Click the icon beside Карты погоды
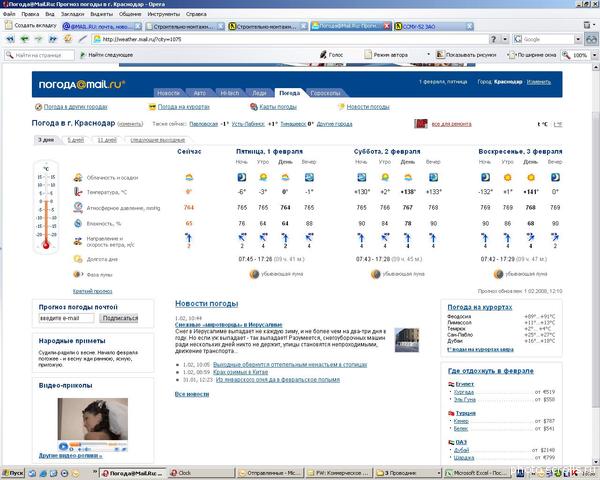 pyautogui.click(x=254, y=107)
